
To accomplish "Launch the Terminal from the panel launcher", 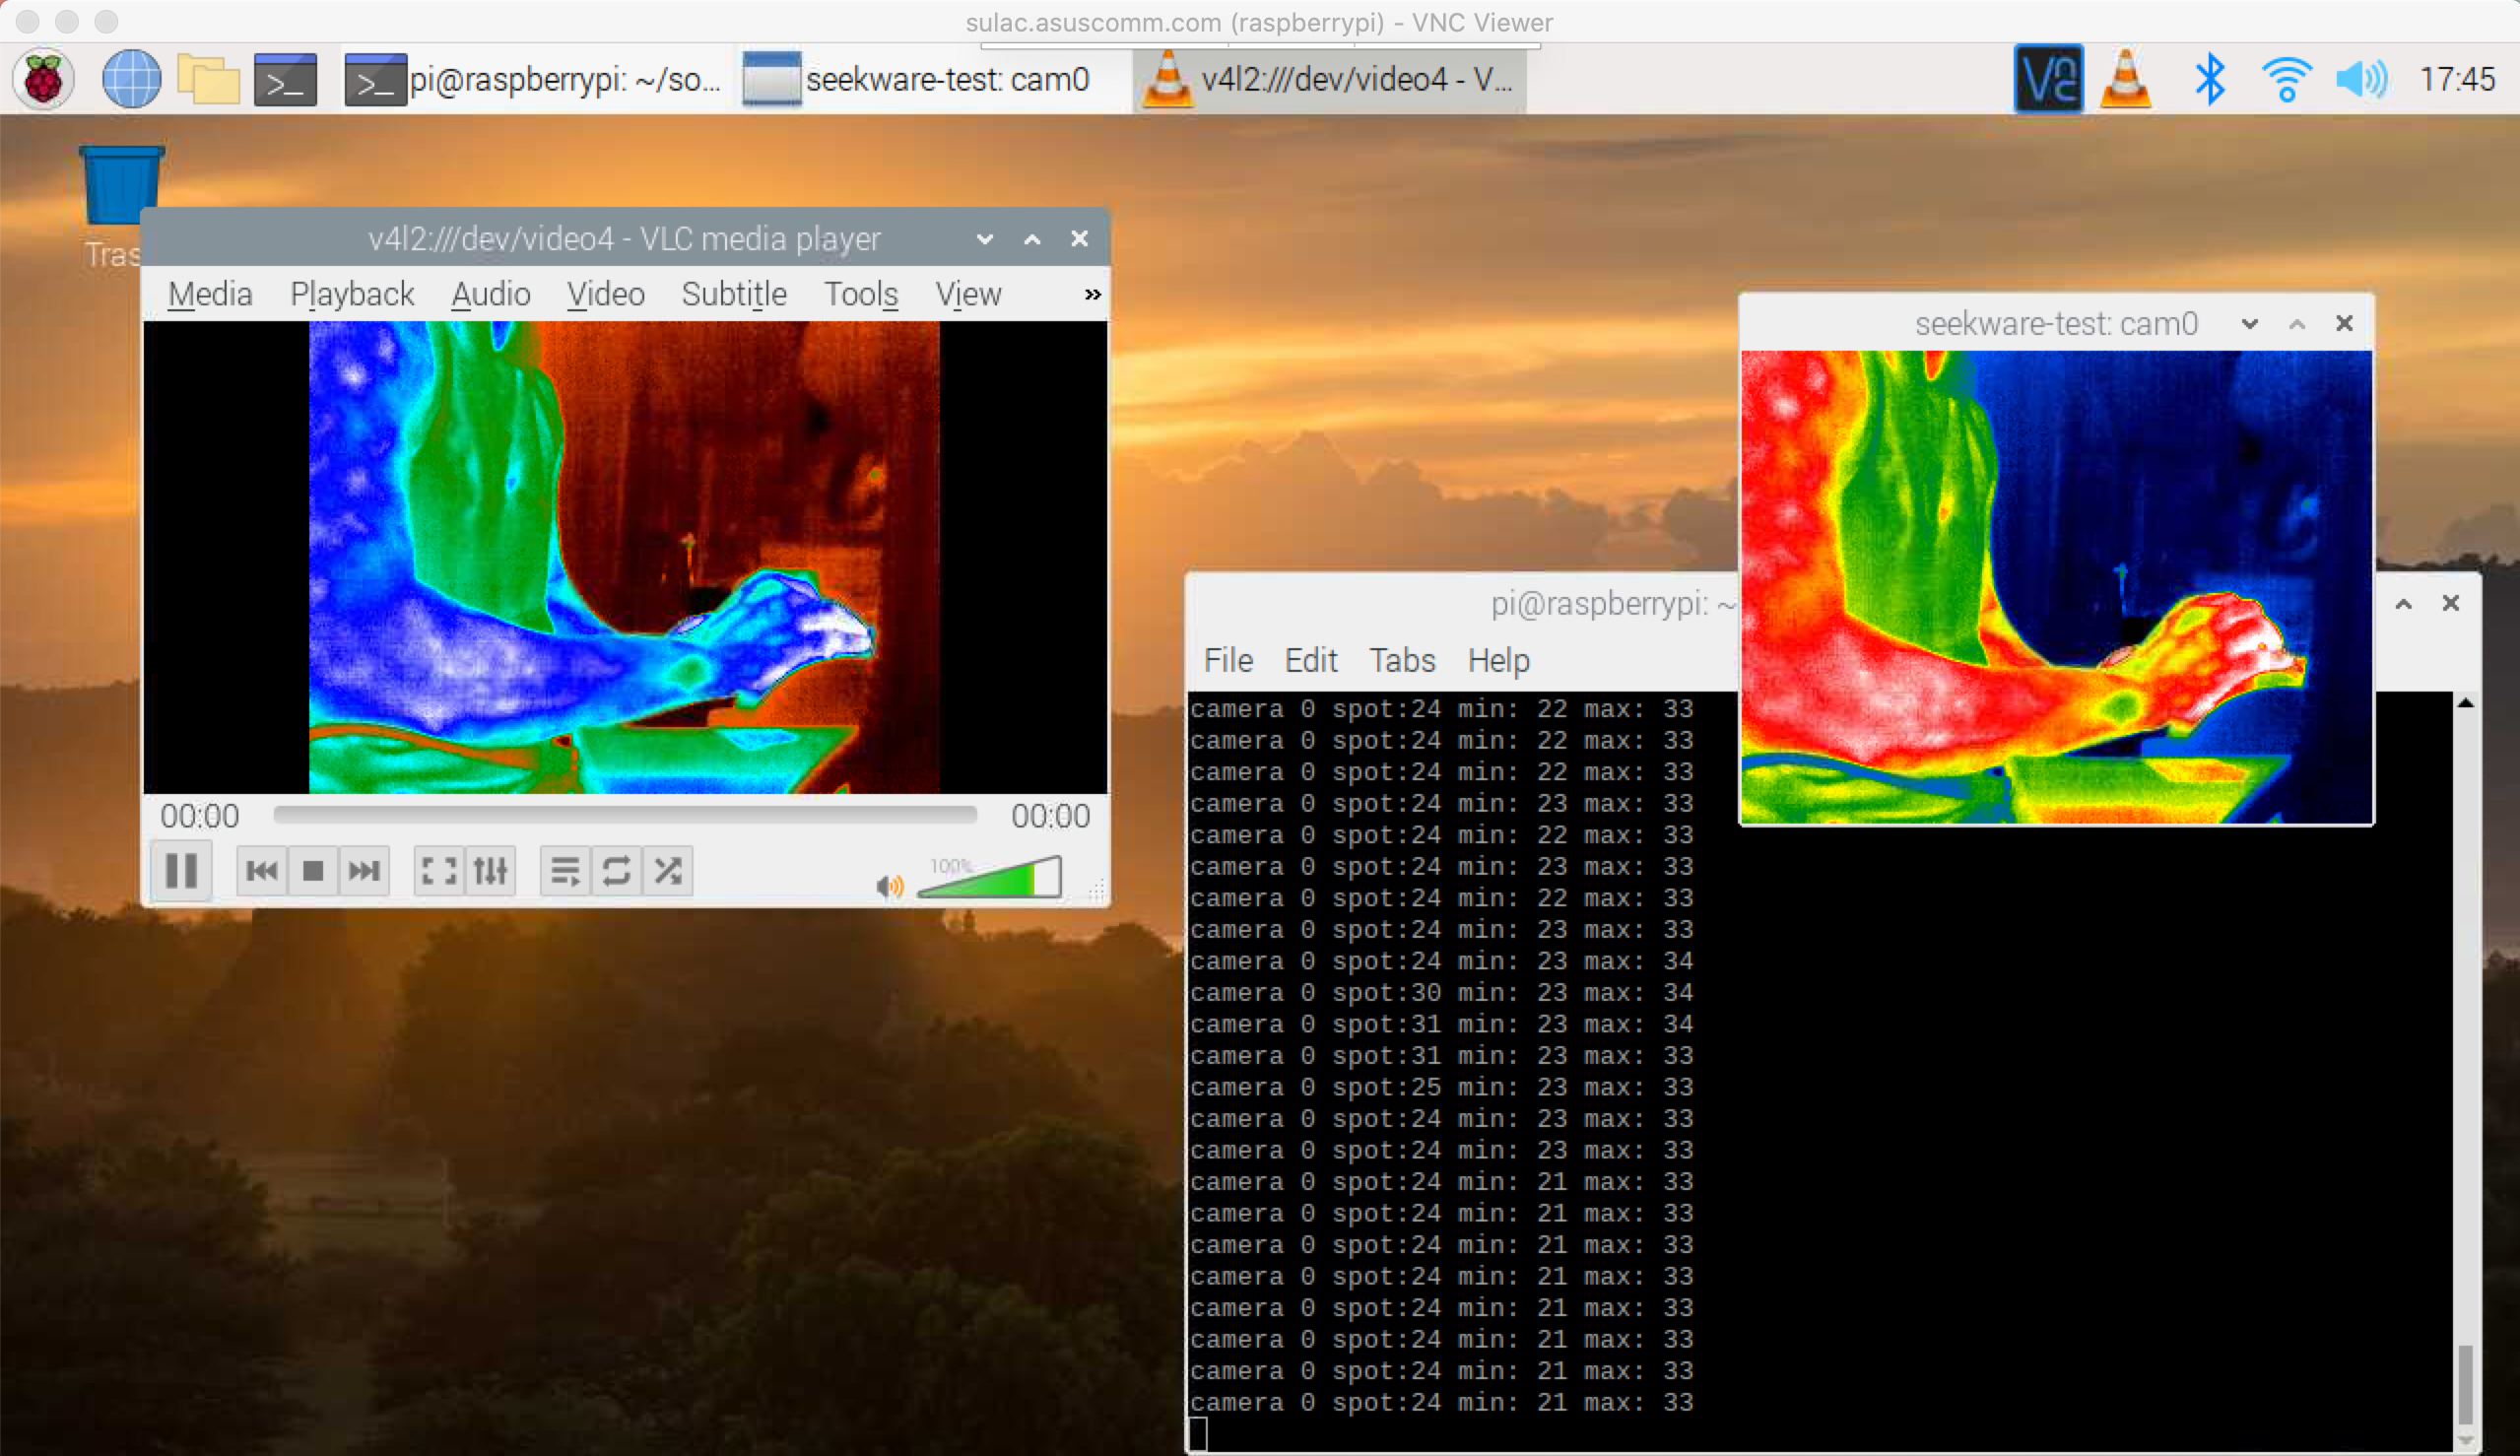I will coord(286,79).
